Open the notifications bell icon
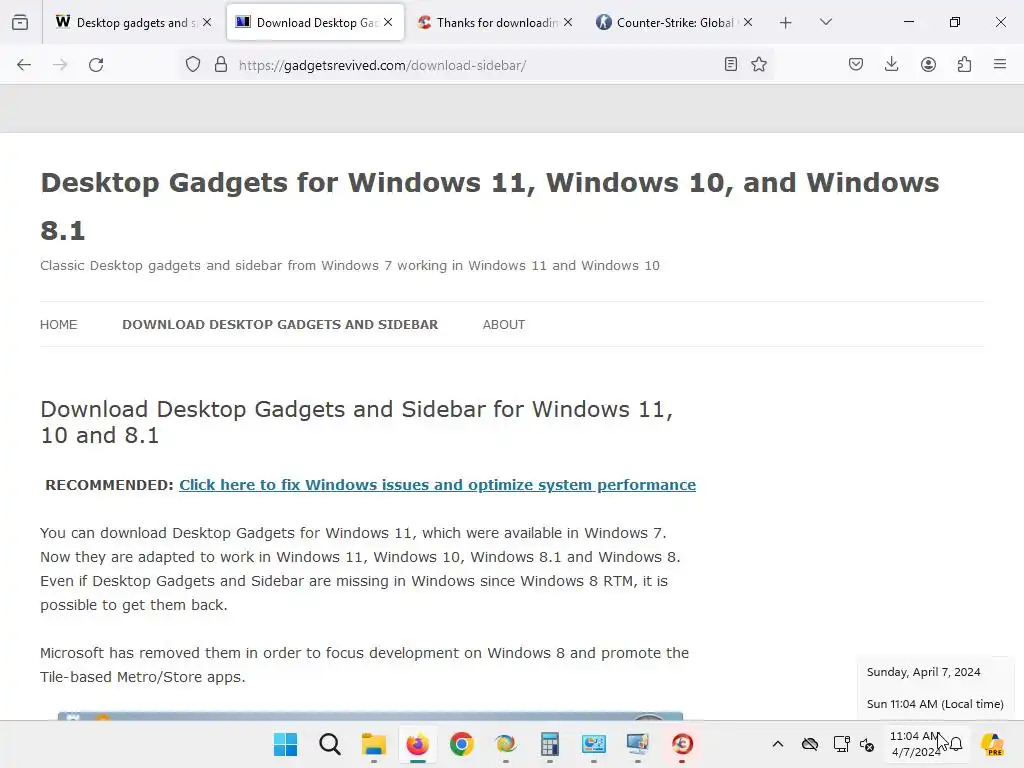 click(956, 744)
